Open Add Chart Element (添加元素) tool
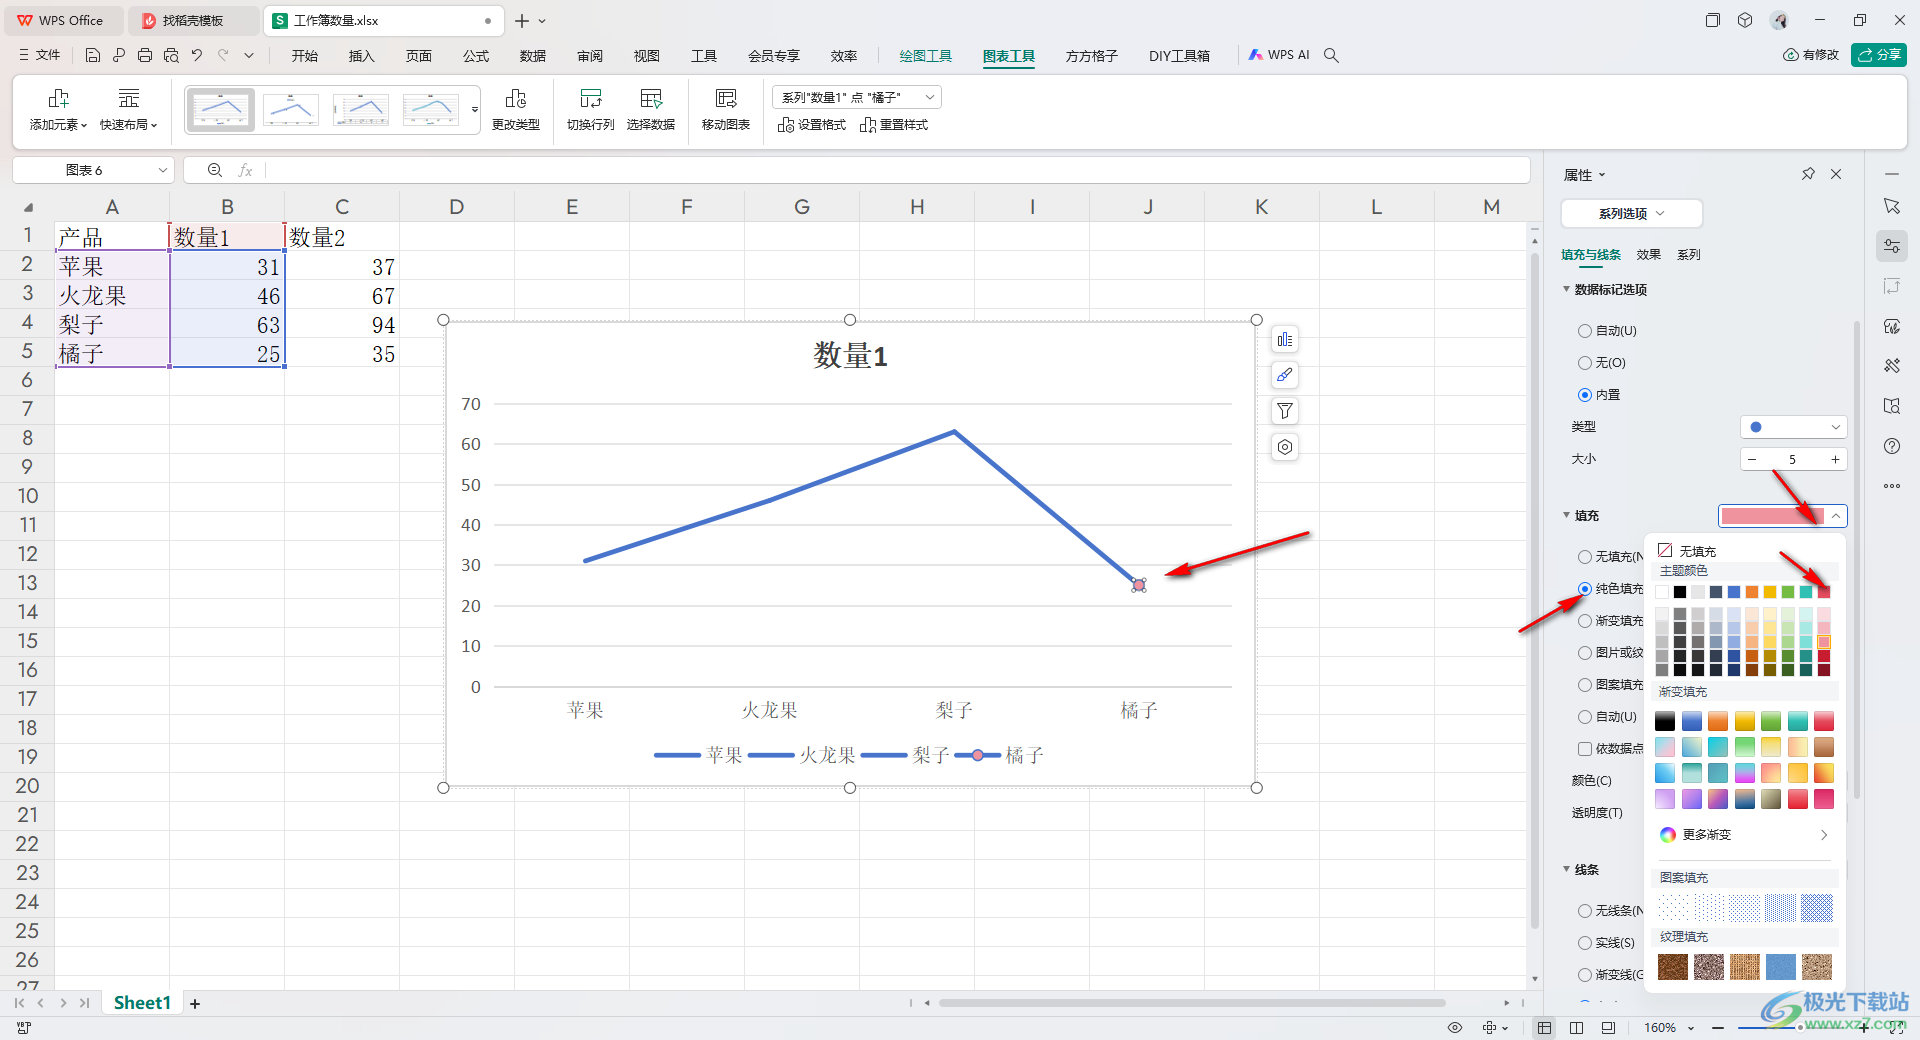 point(58,109)
